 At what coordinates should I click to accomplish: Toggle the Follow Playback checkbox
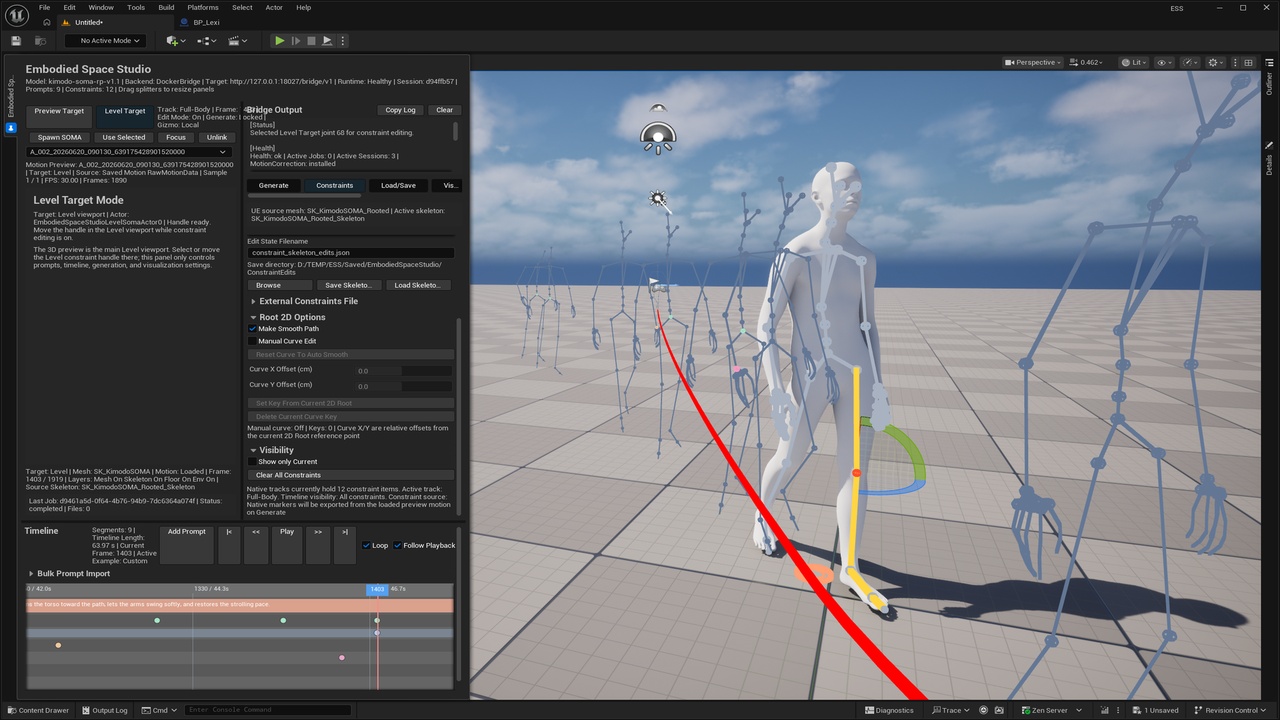[x=398, y=545]
